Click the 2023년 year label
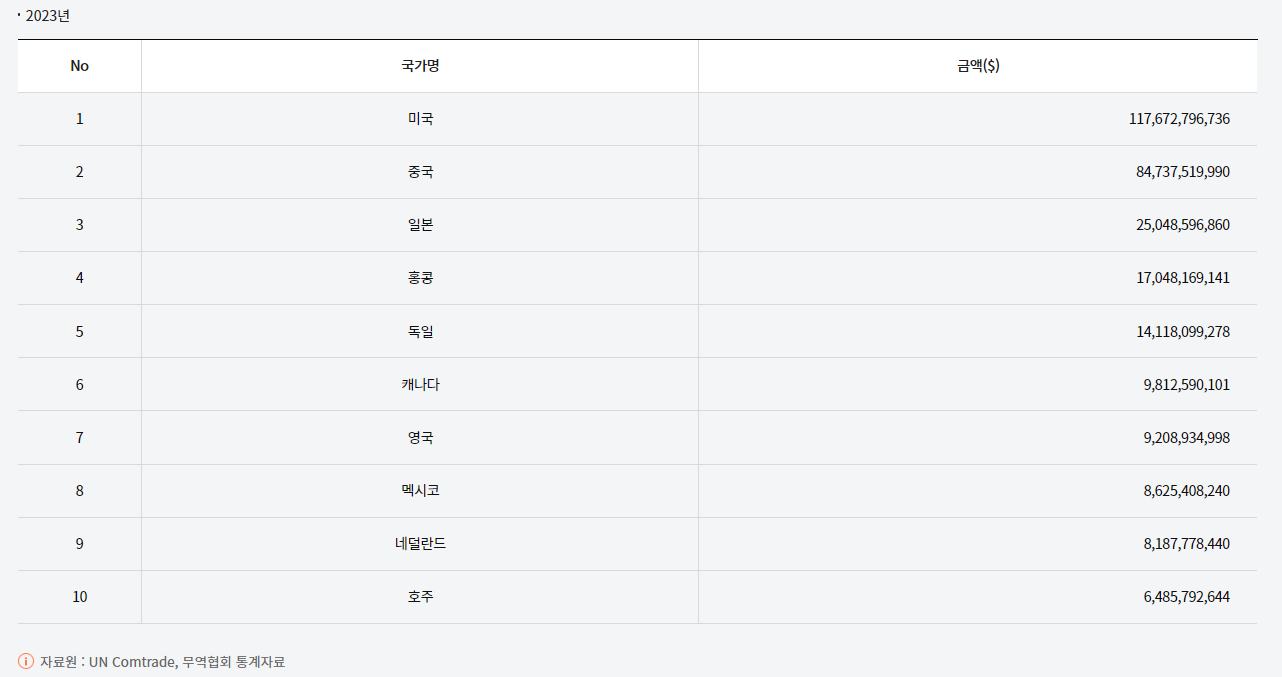The image size is (1282, 677). pyautogui.click(x=48, y=16)
